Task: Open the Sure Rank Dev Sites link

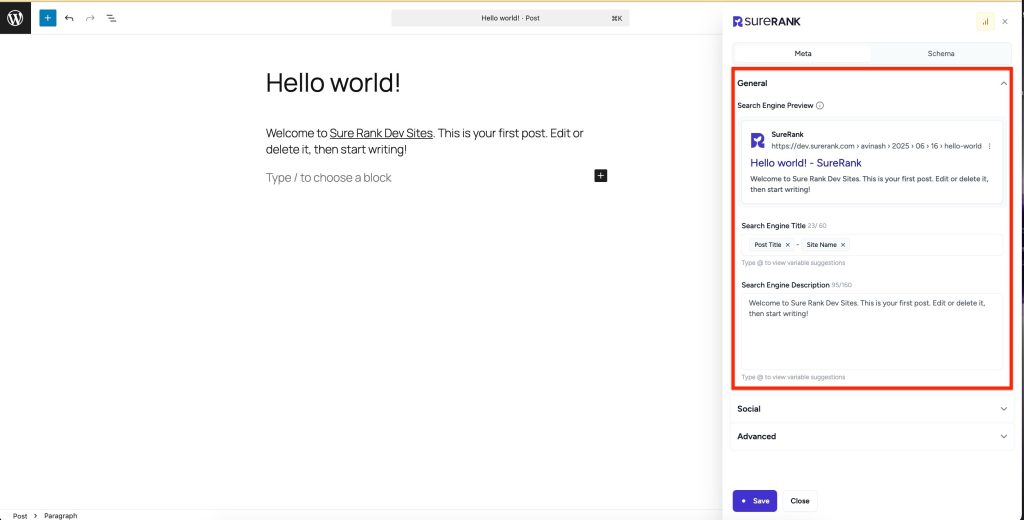Action: (x=381, y=133)
